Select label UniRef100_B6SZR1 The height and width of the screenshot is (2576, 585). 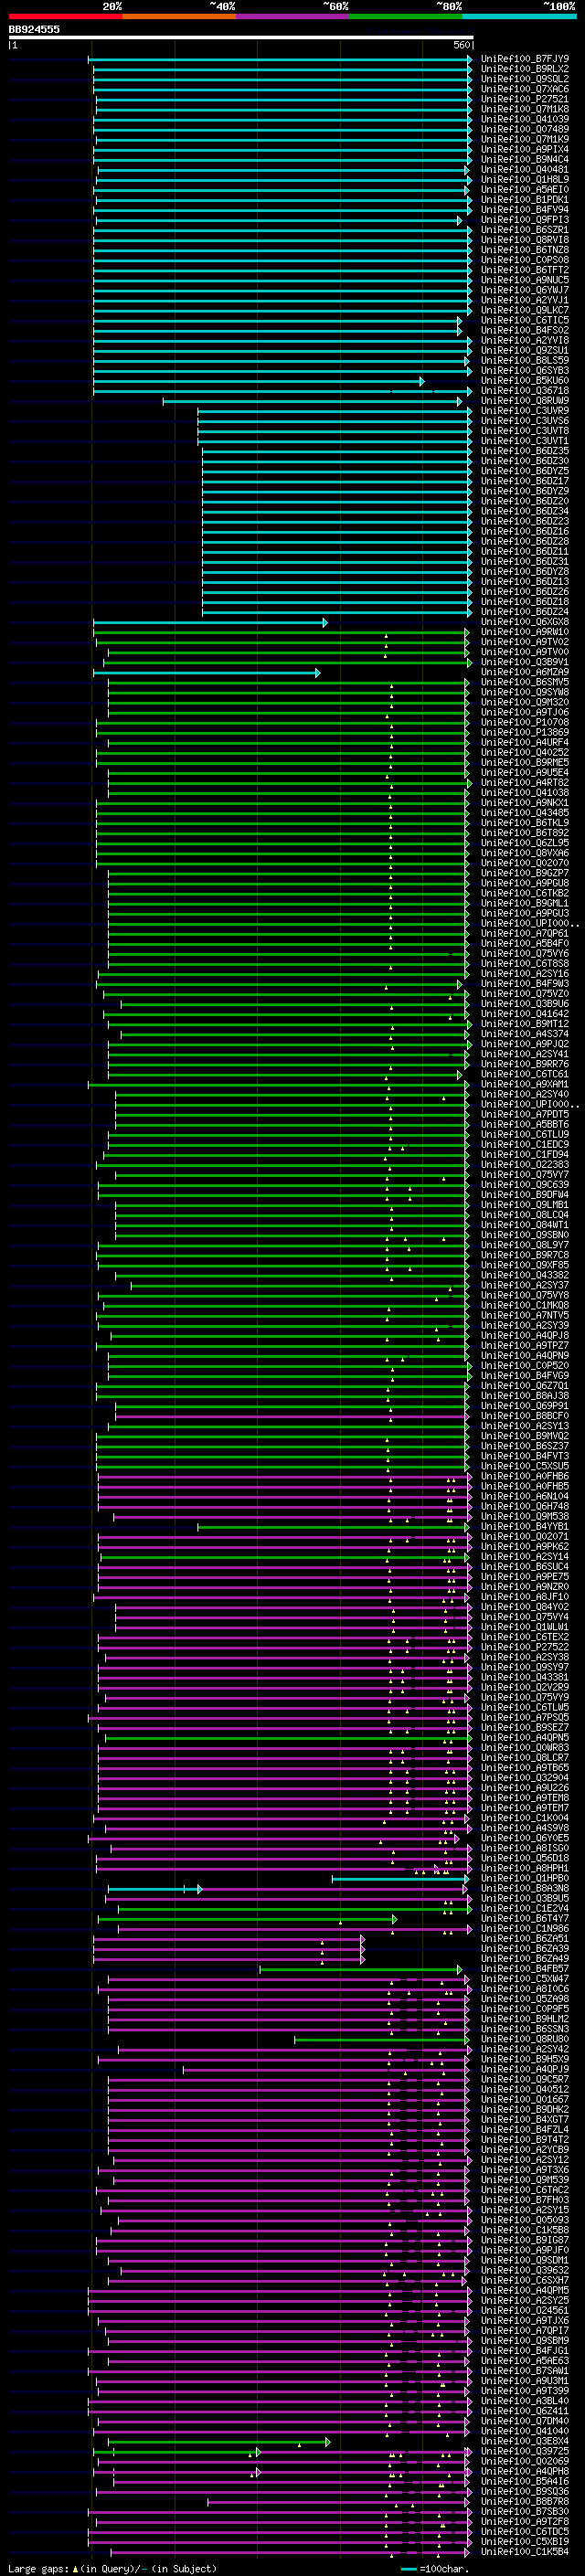[x=525, y=230]
